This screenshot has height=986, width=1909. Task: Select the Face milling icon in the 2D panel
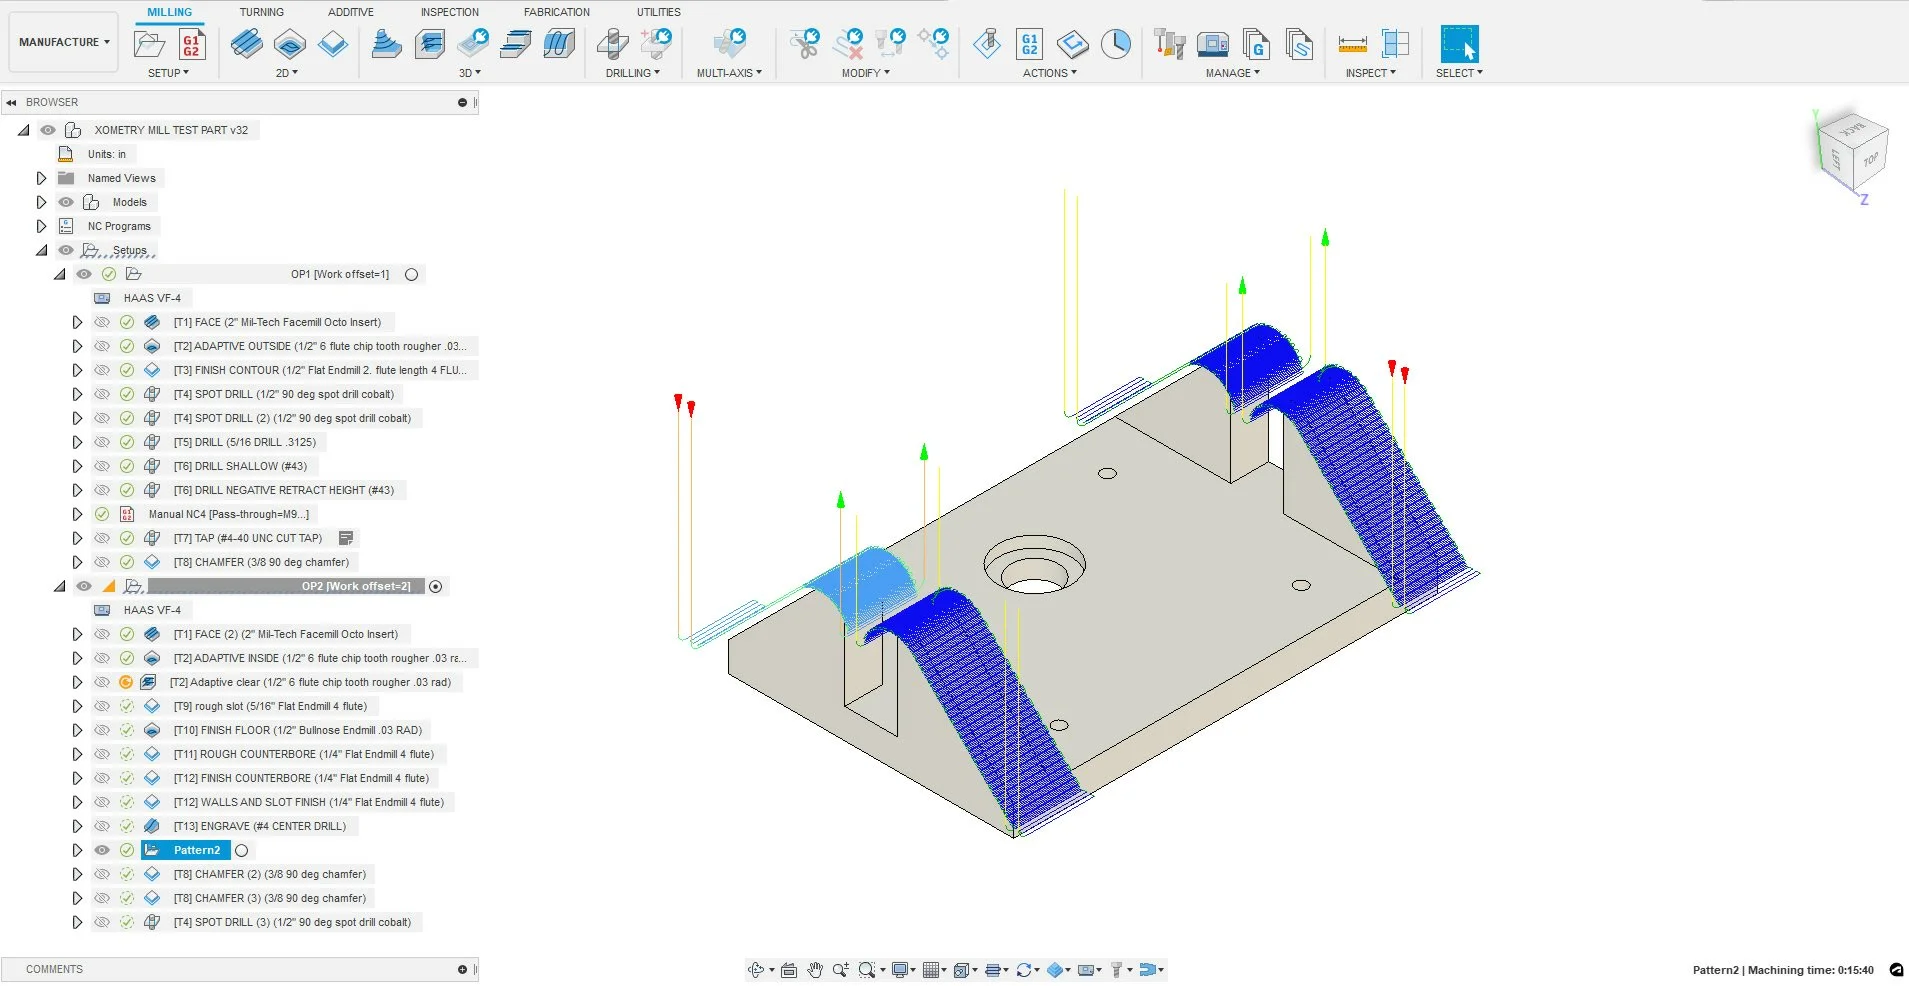[246, 44]
